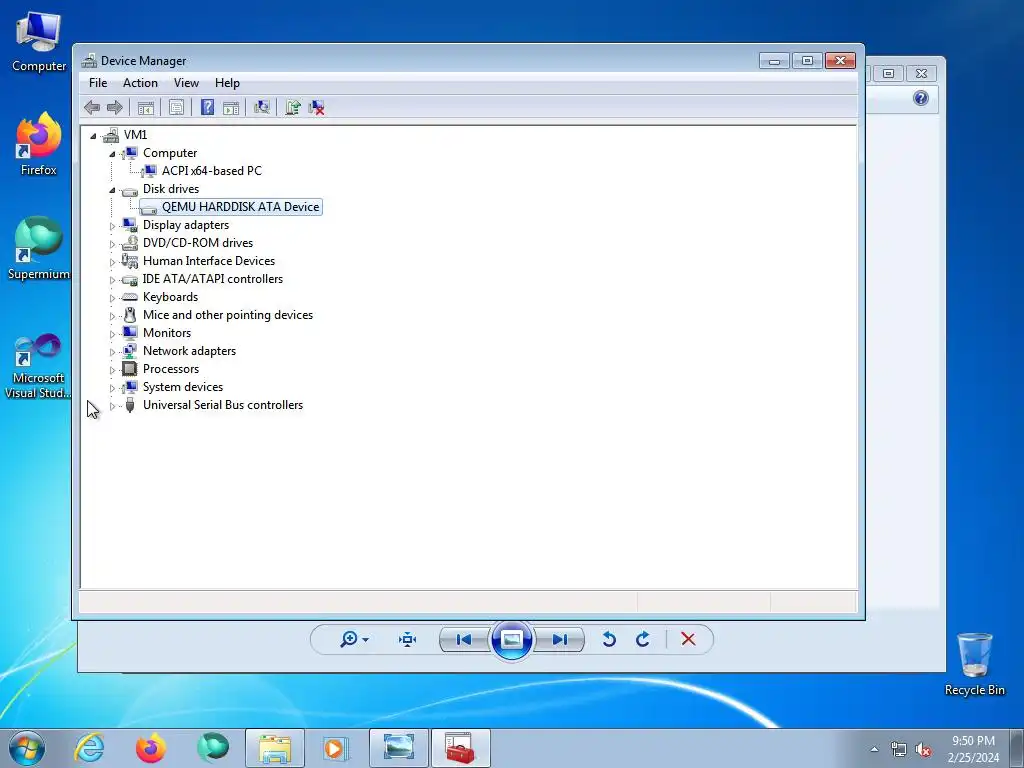
Task: Select QEMU HARDDISK ATA Device entry
Action: click(240, 206)
